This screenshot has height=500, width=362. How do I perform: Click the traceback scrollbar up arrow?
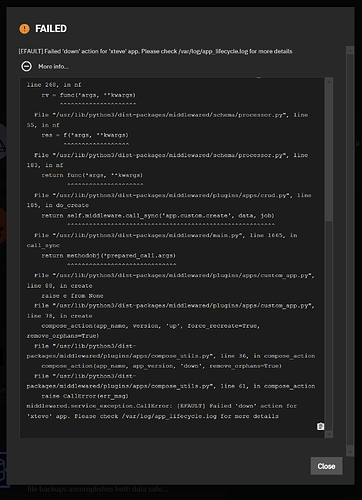329,81
